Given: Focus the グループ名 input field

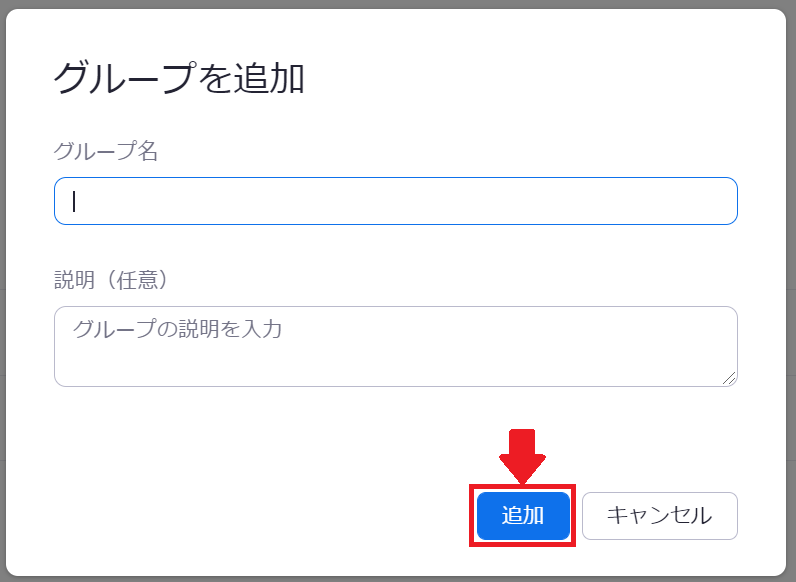Looking at the screenshot, I should [x=395, y=201].
